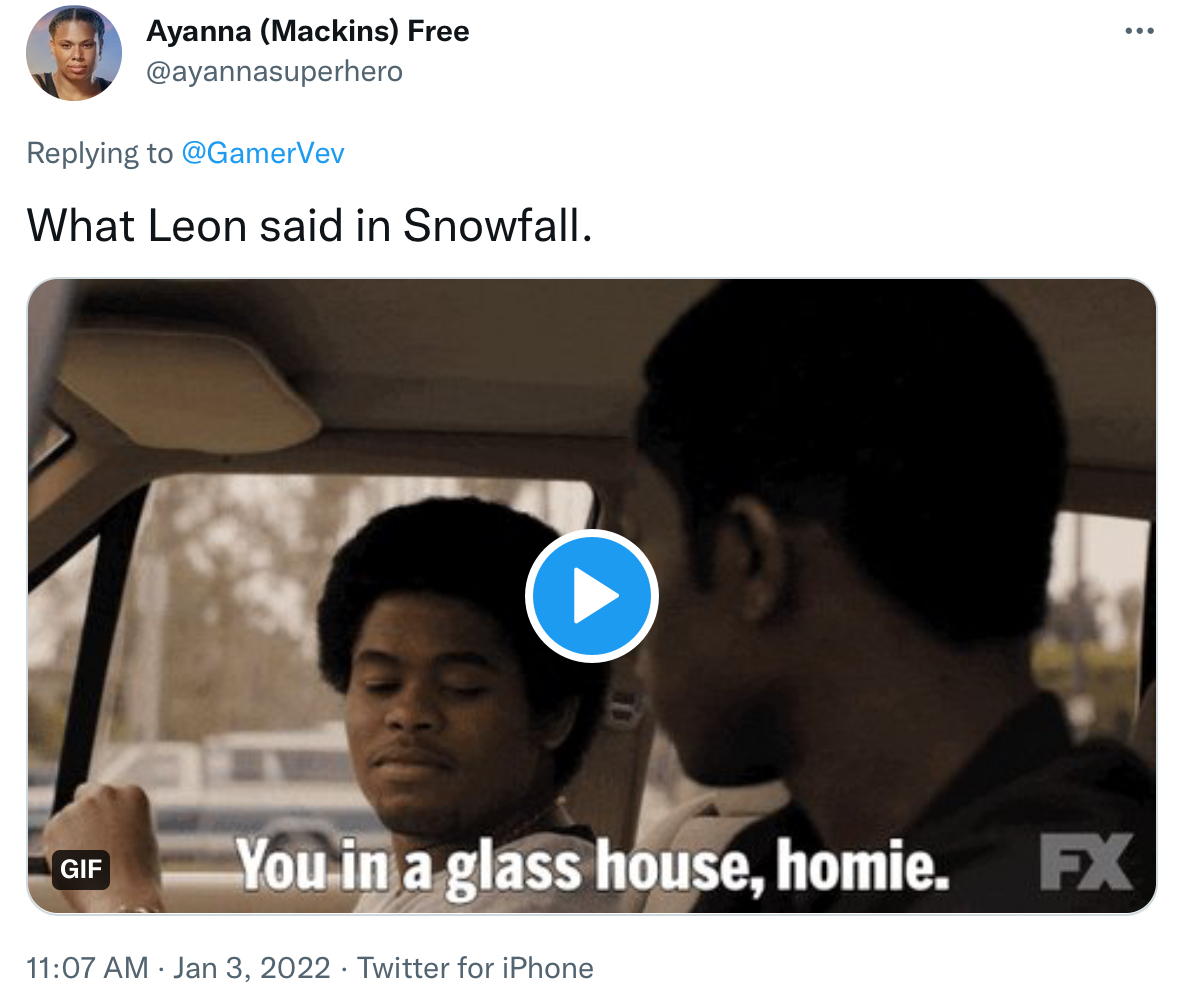Click the word 'Leon' in the tweet
The height and width of the screenshot is (996, 1189).
197,226
